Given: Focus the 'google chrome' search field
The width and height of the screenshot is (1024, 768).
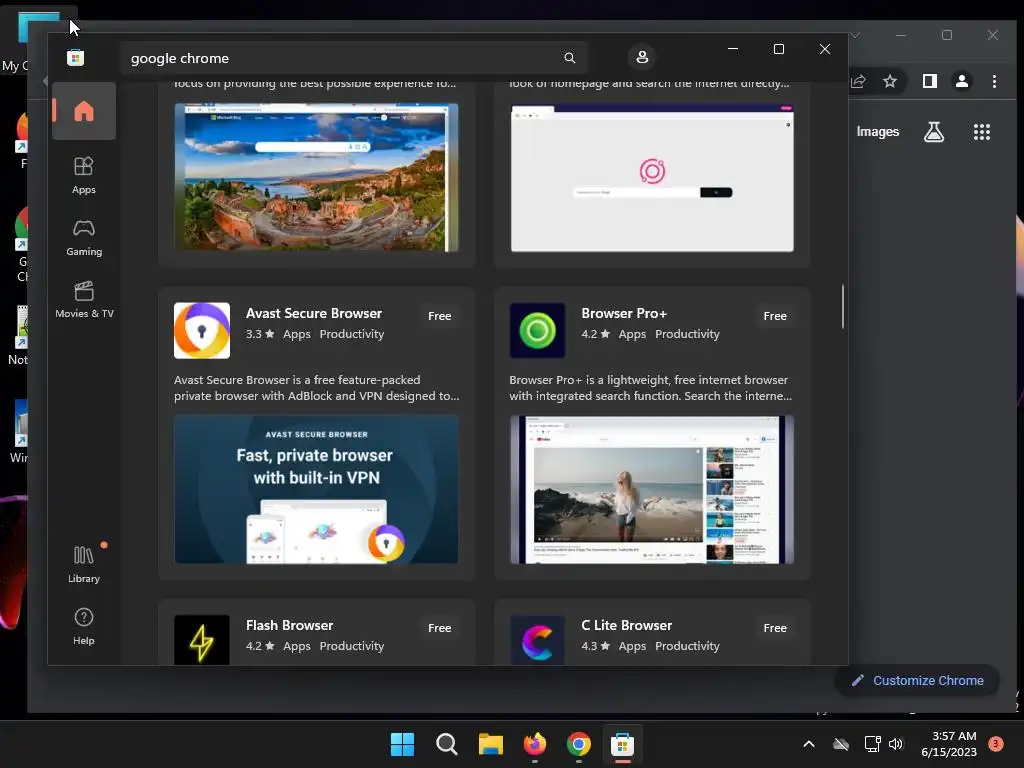Looking at the screenshot, I should pyautogui.click(x=353, y=58).
